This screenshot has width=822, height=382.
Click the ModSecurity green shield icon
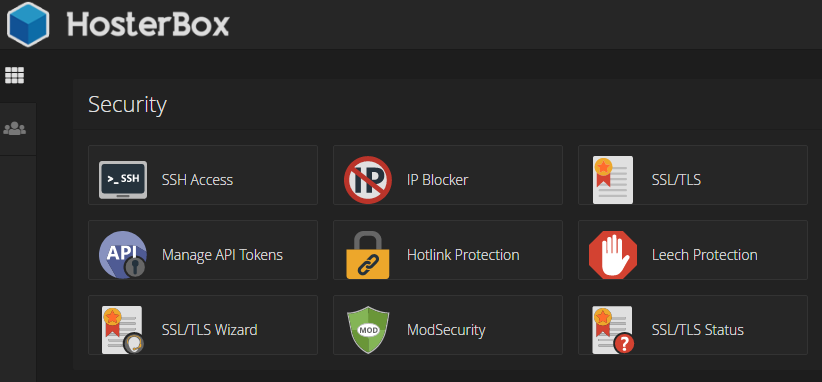[367, 330]
